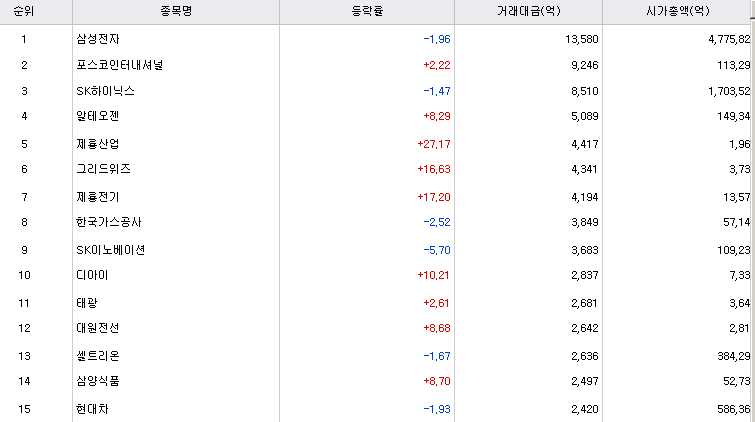Select stock SK이노베이션
This screenshot has width=755, height=422.
[111, 250]
